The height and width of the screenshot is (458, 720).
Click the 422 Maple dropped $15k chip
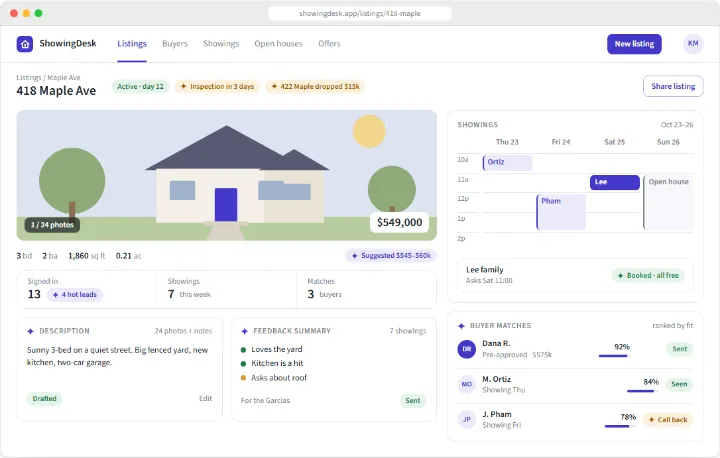[x=315, y=86]
